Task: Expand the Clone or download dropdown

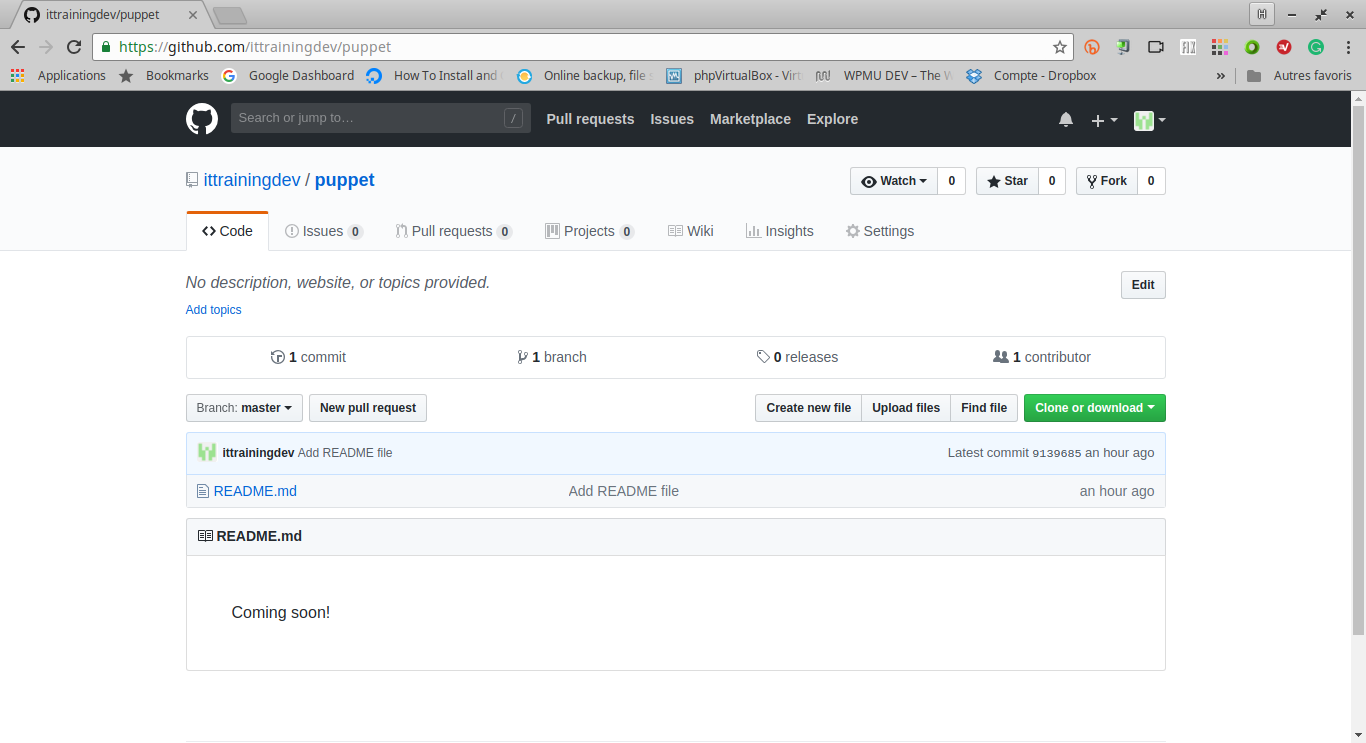Action: pos(1095,408)
